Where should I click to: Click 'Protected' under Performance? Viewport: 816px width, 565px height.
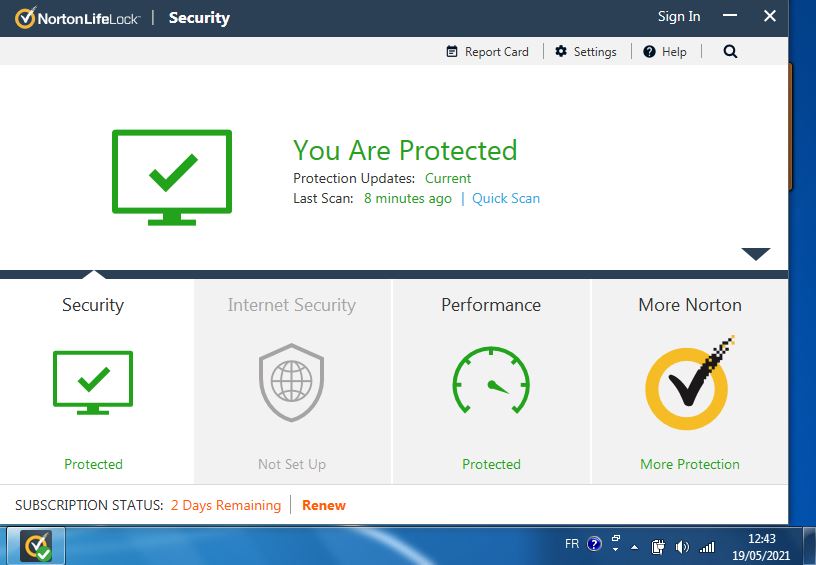491,464
